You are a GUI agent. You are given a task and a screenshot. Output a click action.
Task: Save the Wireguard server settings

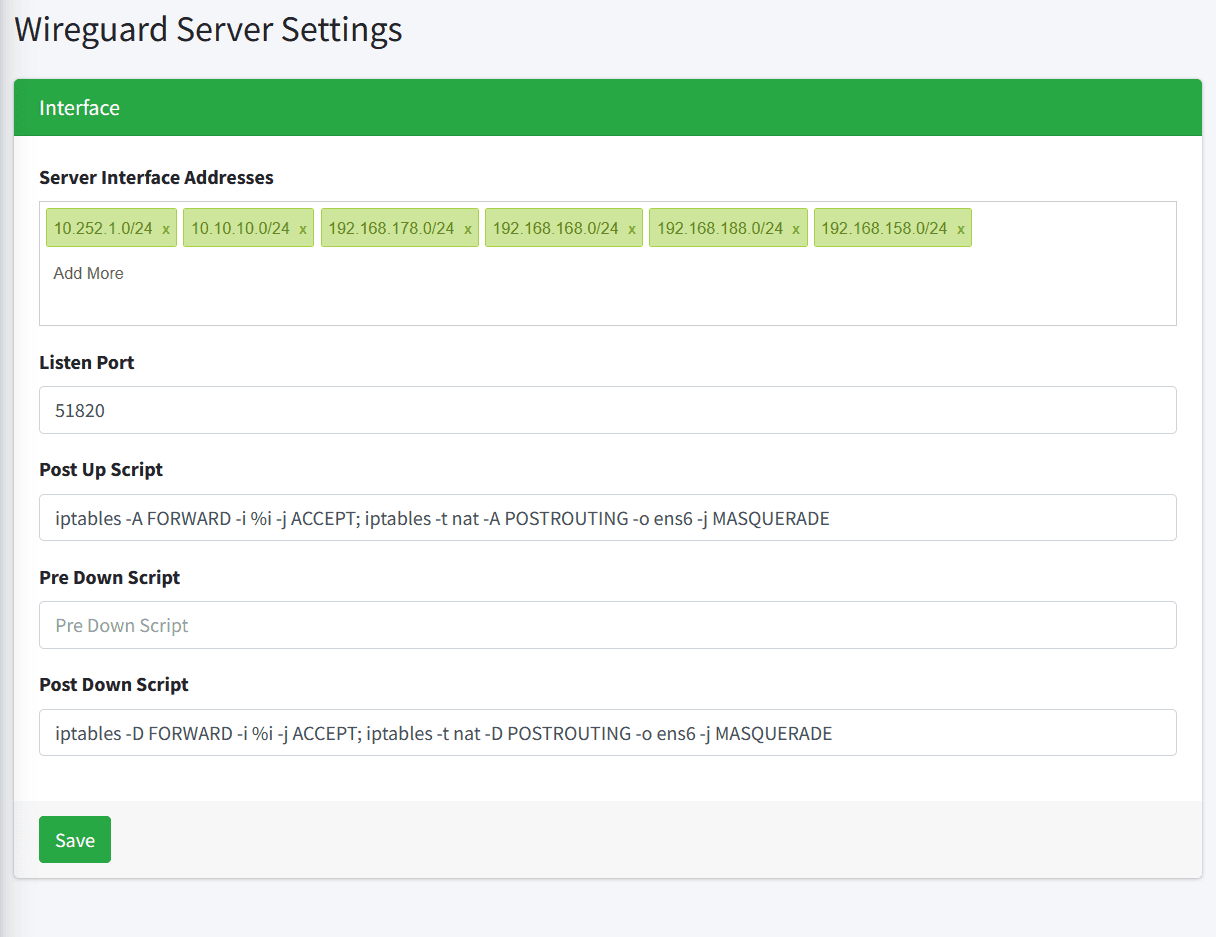click(75, 840)
